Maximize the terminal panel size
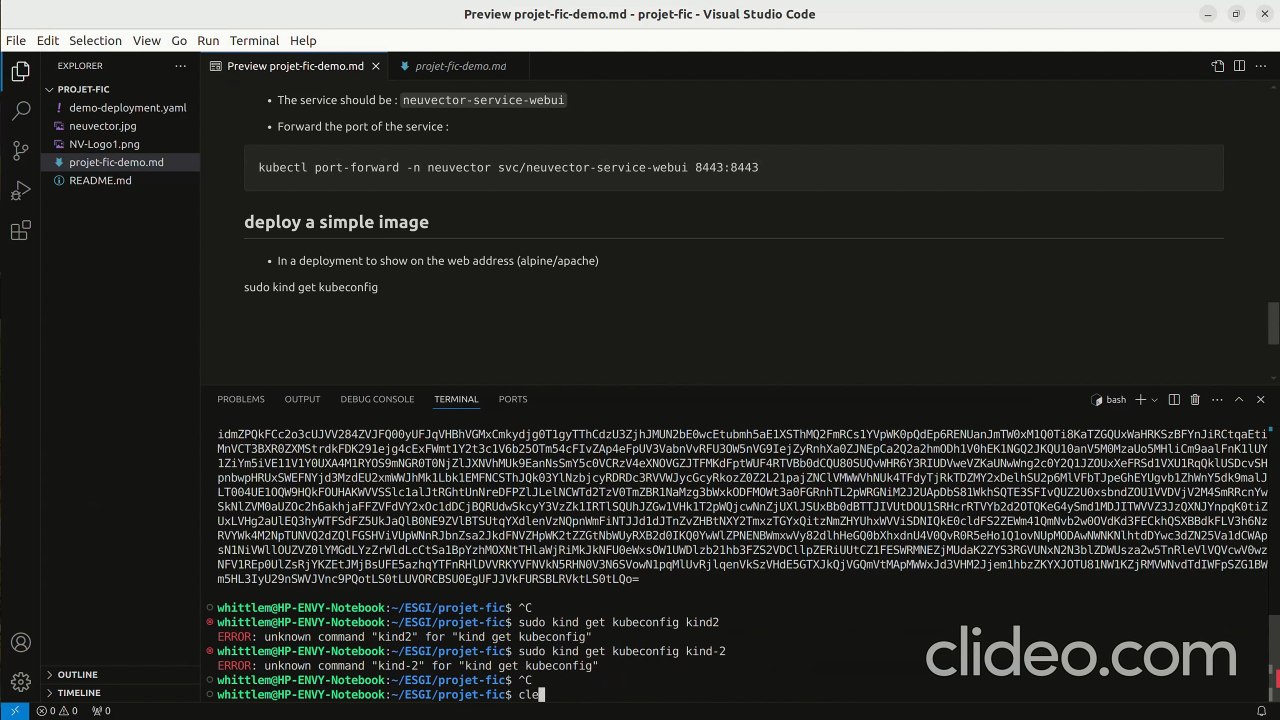This screenshot has height=720, width=1280. [1239, 400]
